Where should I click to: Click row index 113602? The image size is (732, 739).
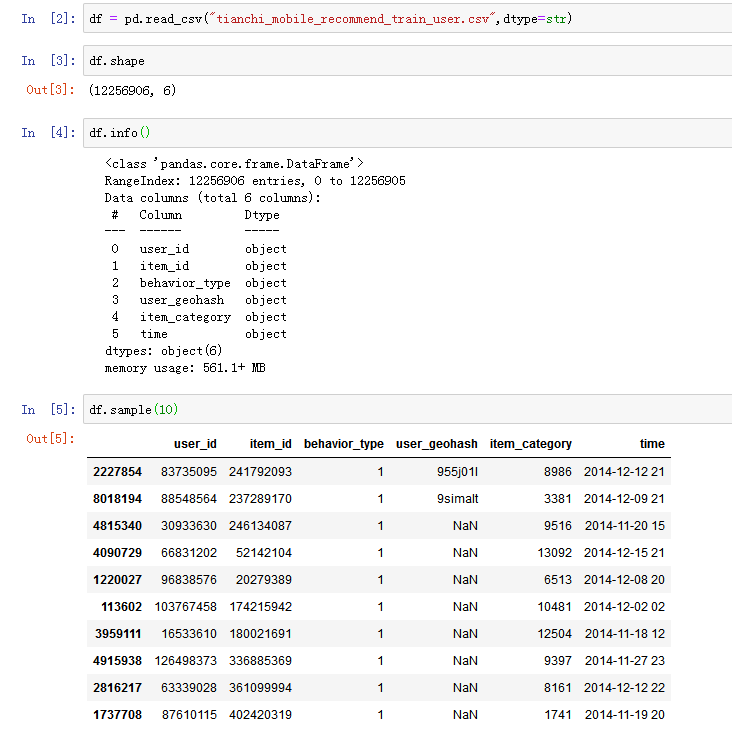(122, 607)
